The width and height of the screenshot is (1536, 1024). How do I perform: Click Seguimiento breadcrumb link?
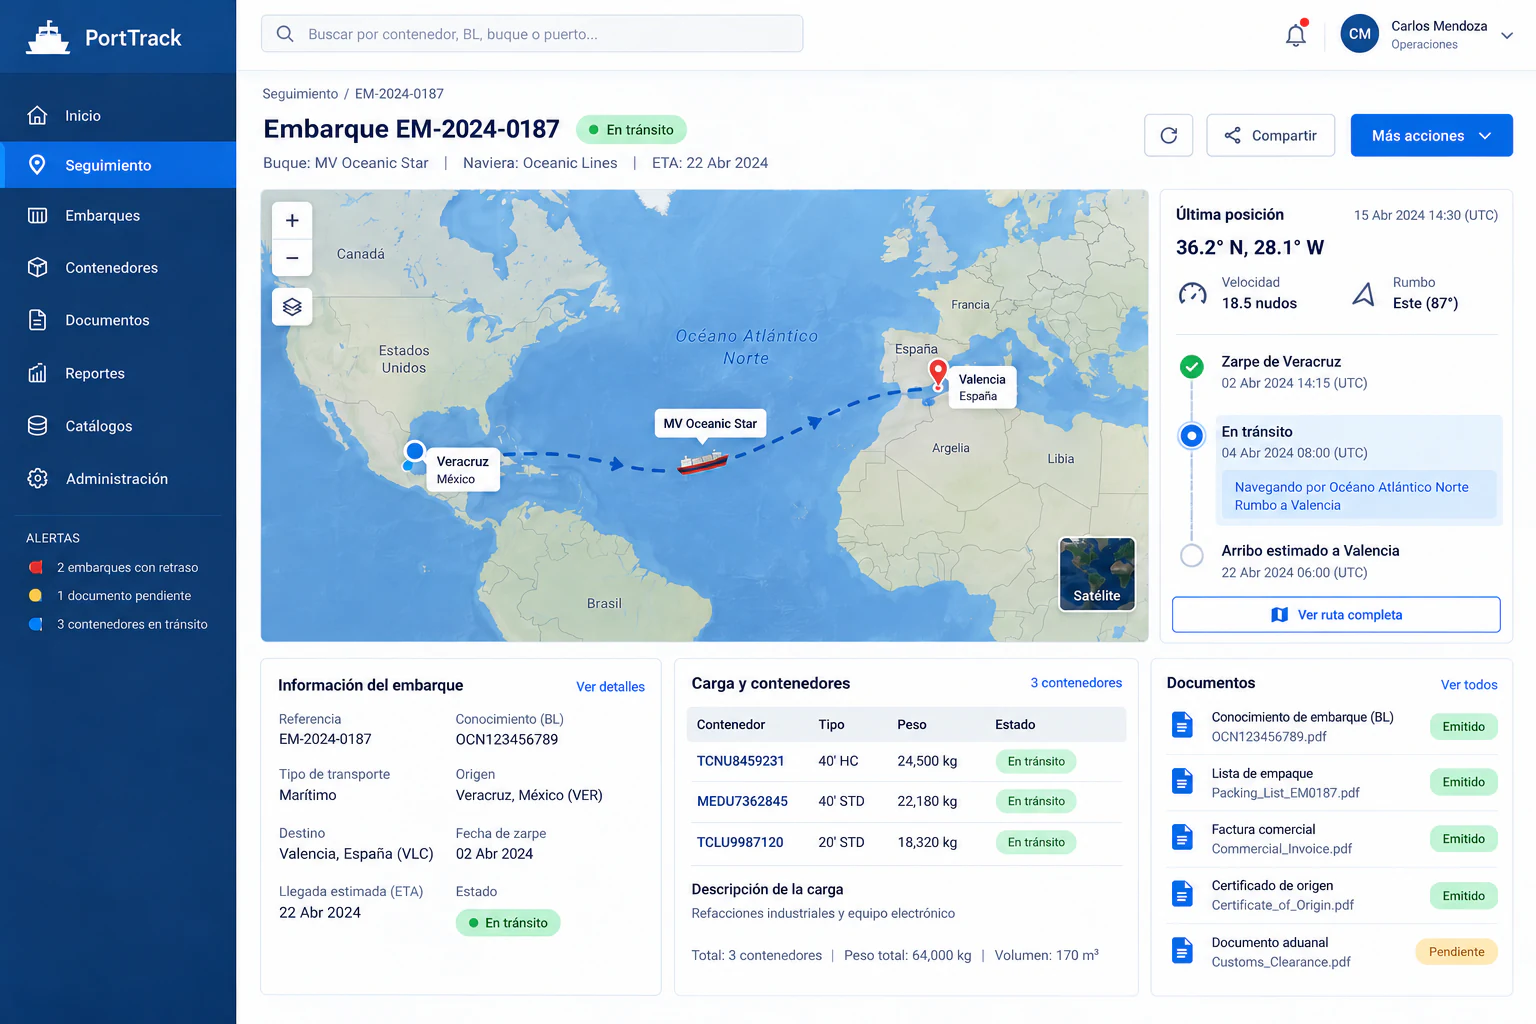click(300, 94)
